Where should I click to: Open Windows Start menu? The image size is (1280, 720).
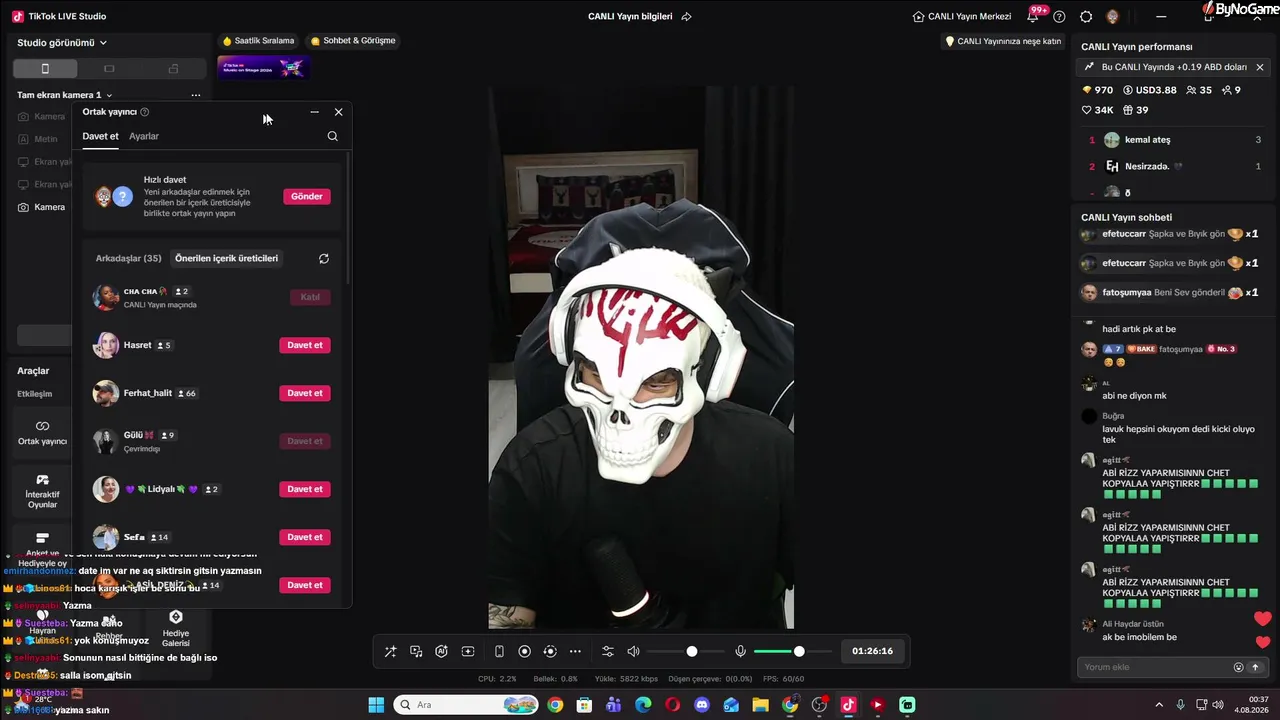click(376, 705)
